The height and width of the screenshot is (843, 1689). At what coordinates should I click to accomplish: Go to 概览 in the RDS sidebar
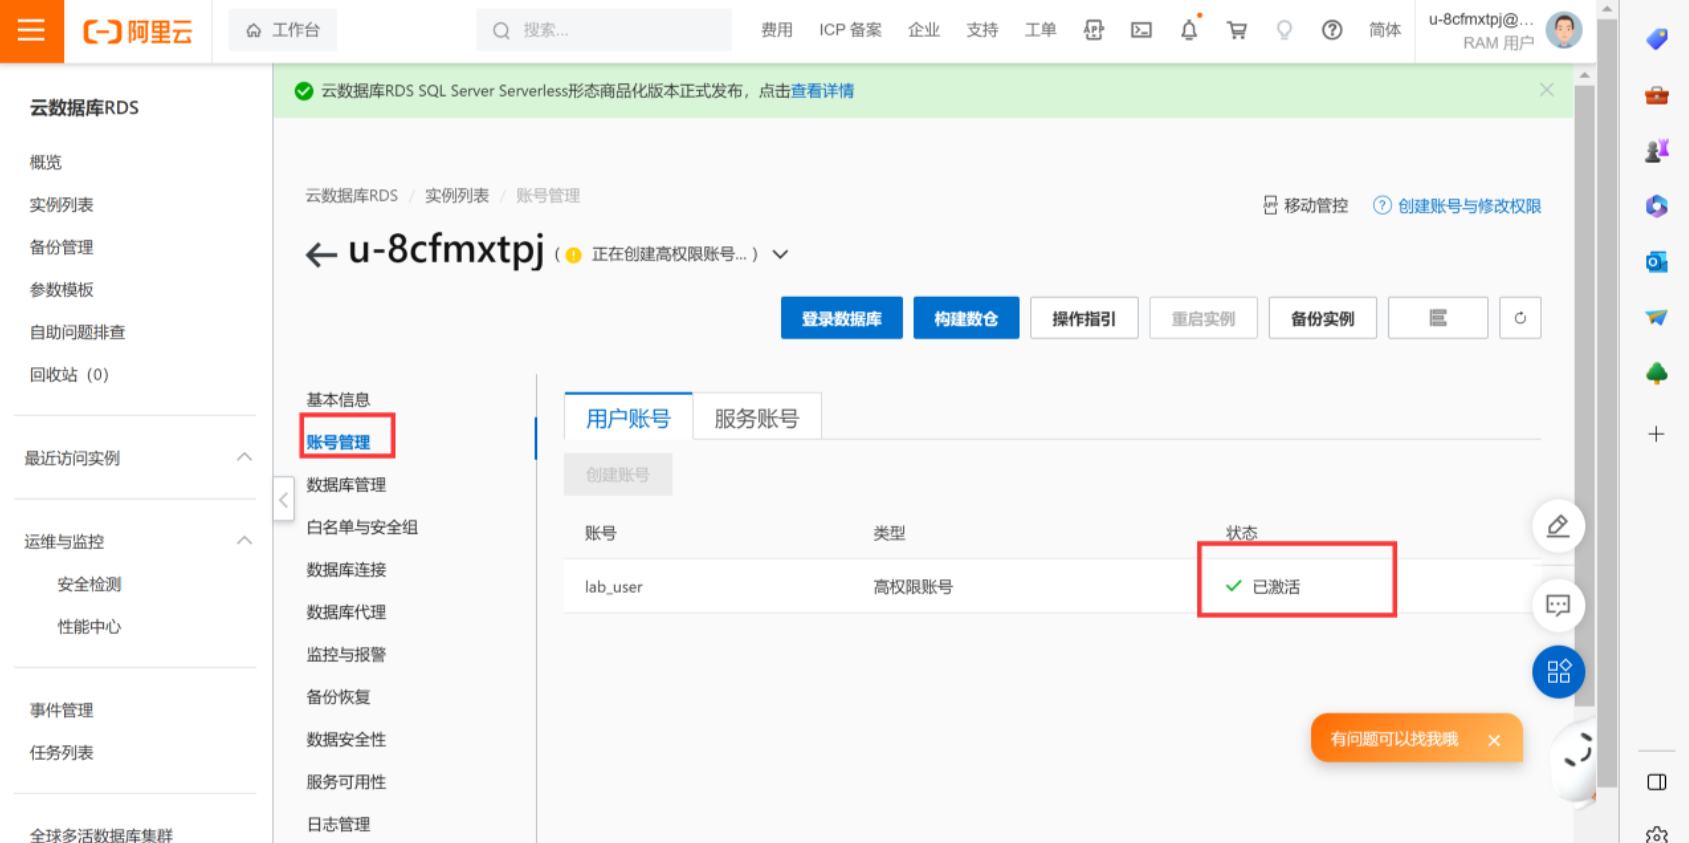click(x=46, y=162)
